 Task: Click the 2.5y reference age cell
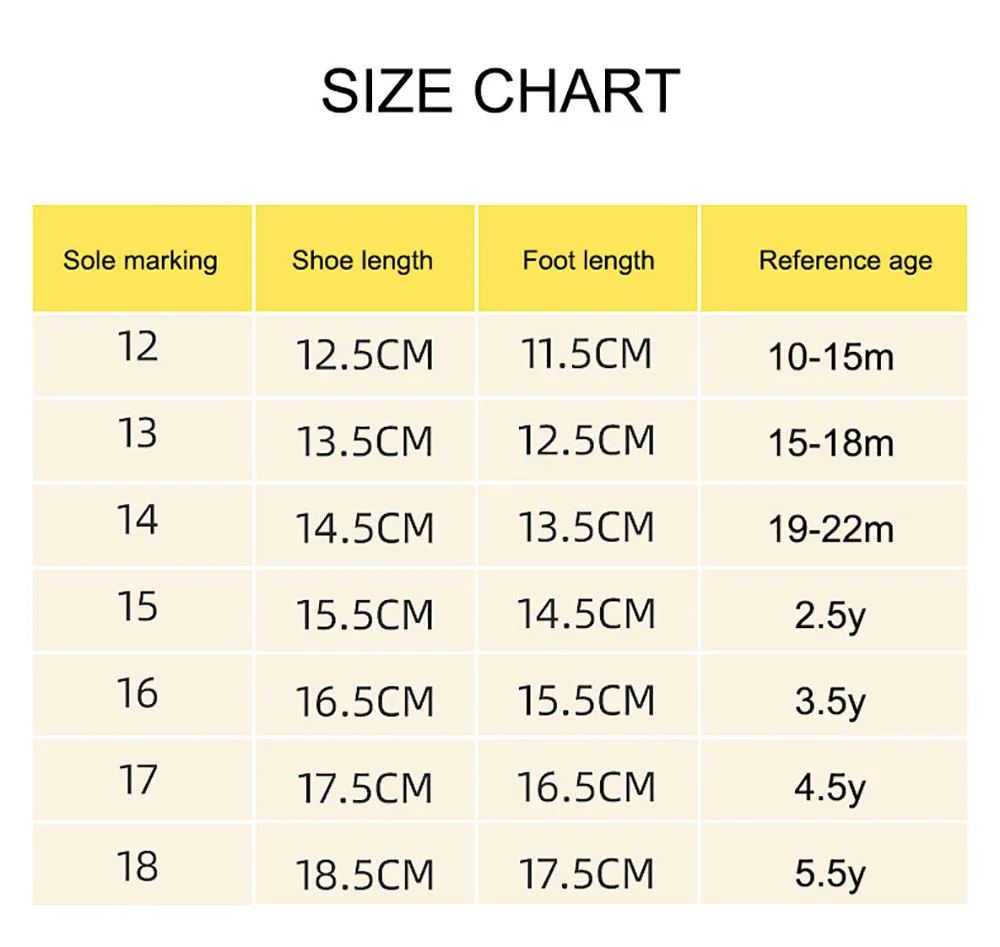pyautogui.click(x=830, y=615)
